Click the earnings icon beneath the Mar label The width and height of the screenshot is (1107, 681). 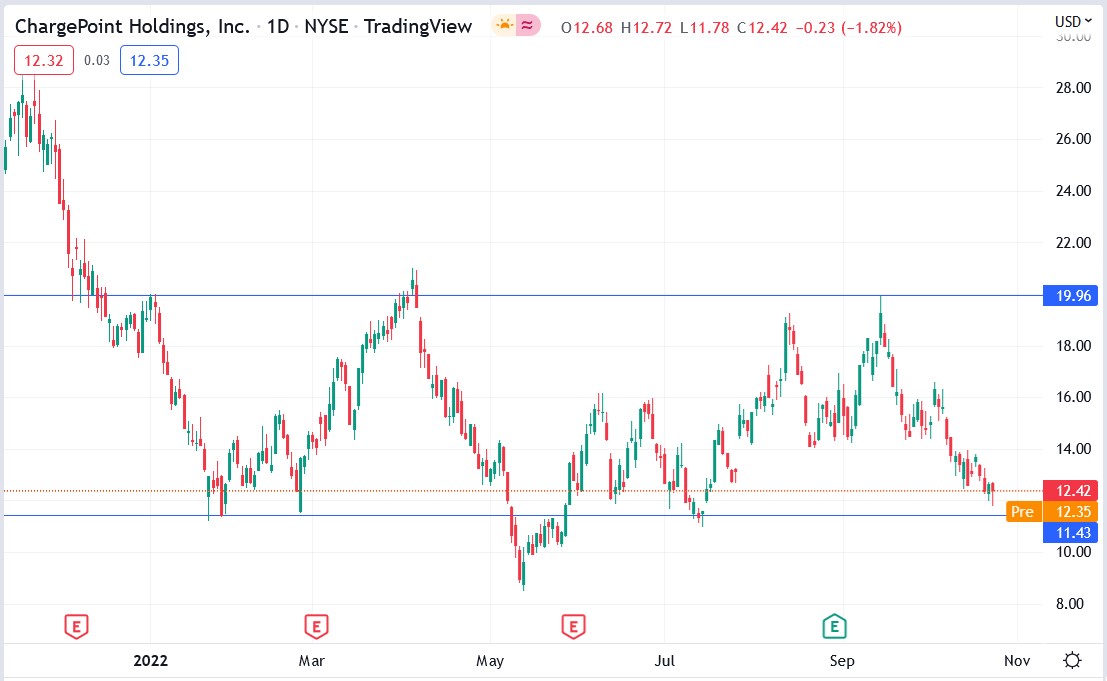coord(315,625)
